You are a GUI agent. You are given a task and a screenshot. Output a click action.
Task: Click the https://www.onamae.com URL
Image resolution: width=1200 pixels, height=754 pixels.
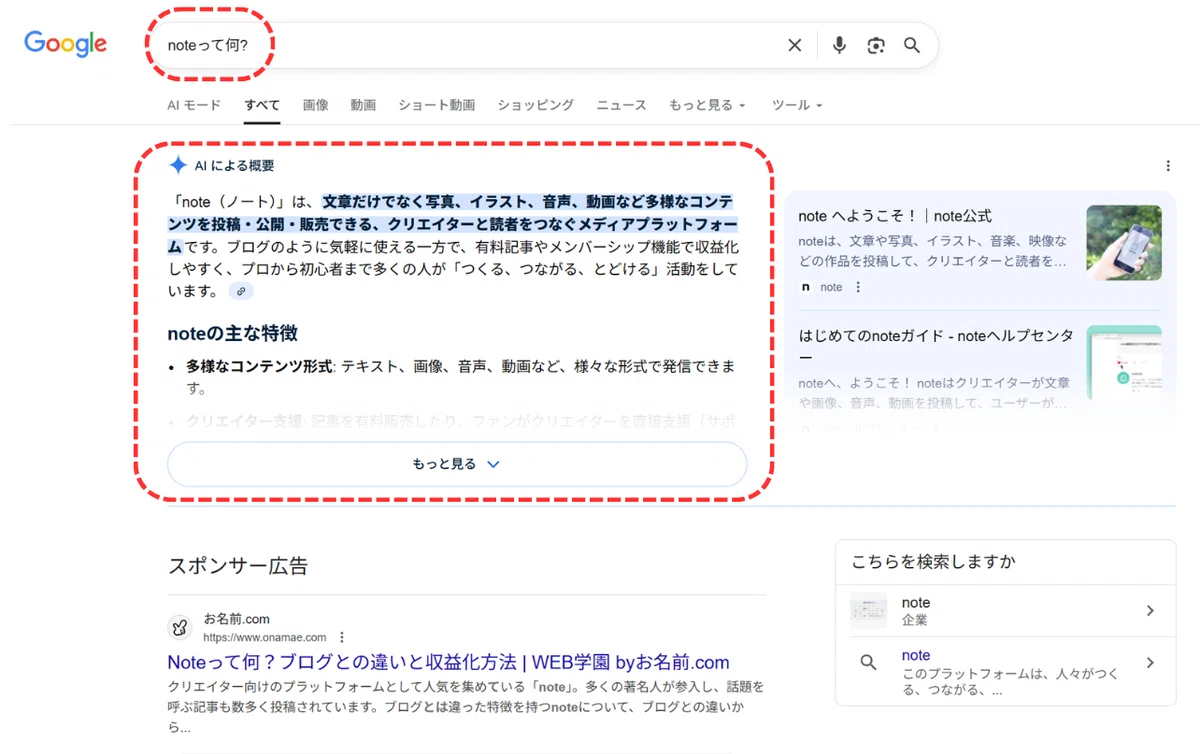[x=265, y=637]
